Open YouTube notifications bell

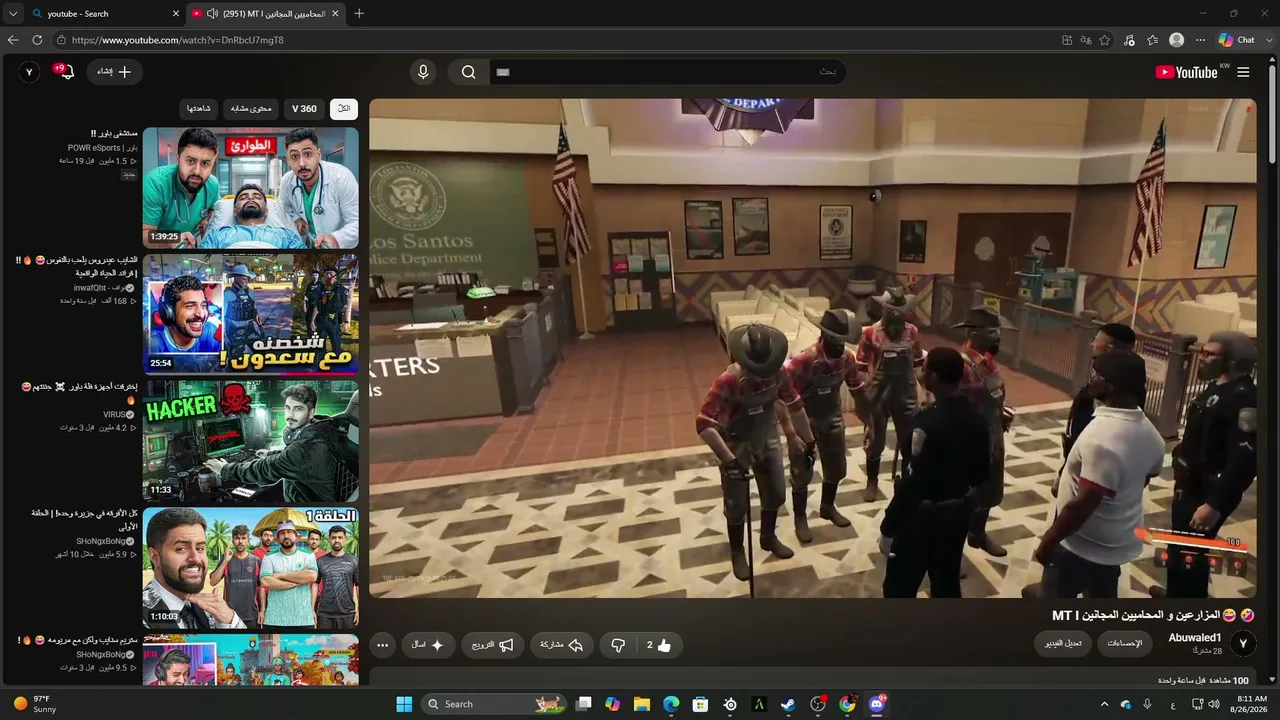[x=66, y=72]
